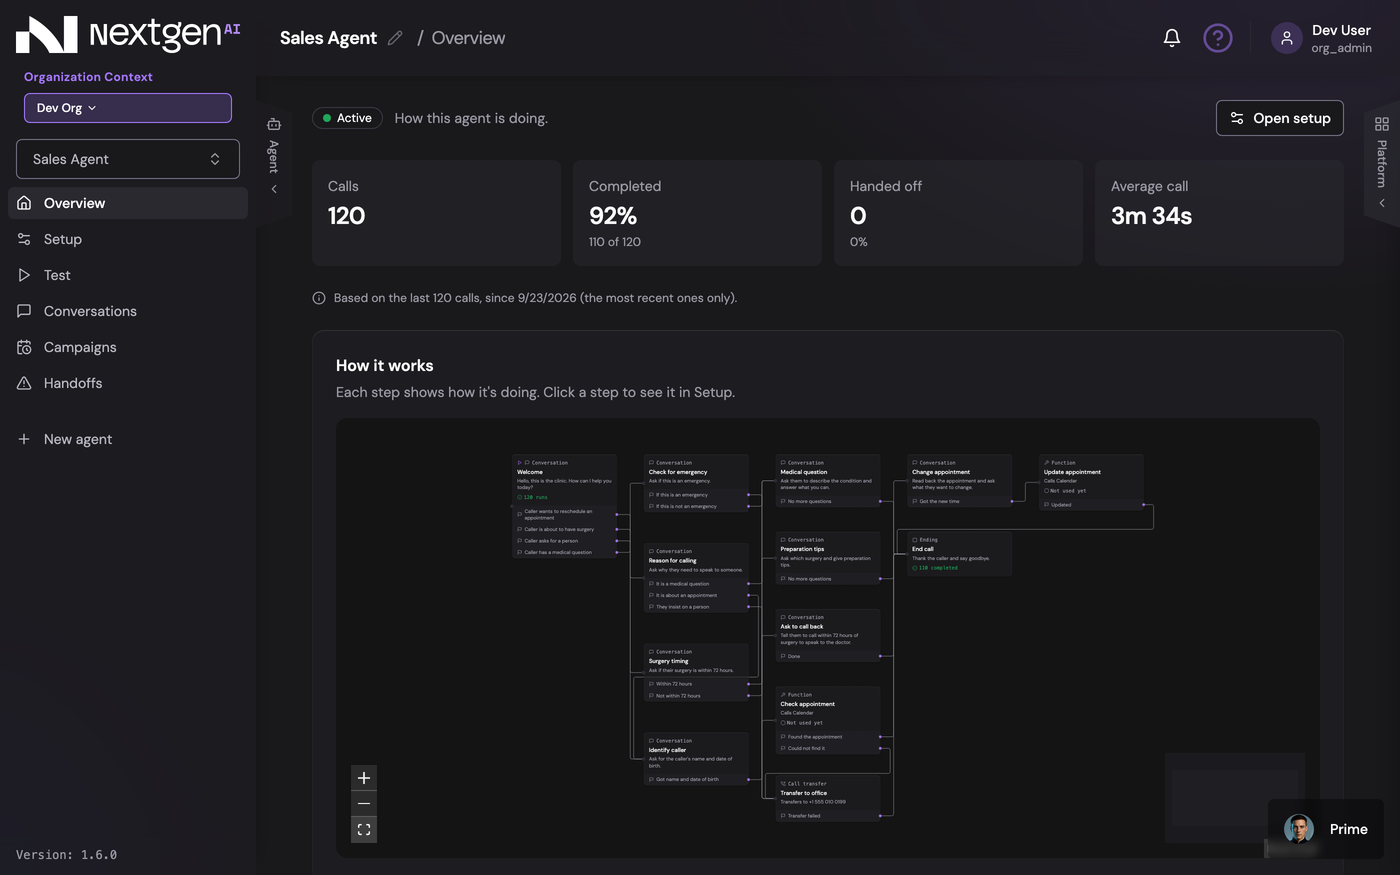
Task: Fit the flow diagram to view
Action: coord(364,830)
